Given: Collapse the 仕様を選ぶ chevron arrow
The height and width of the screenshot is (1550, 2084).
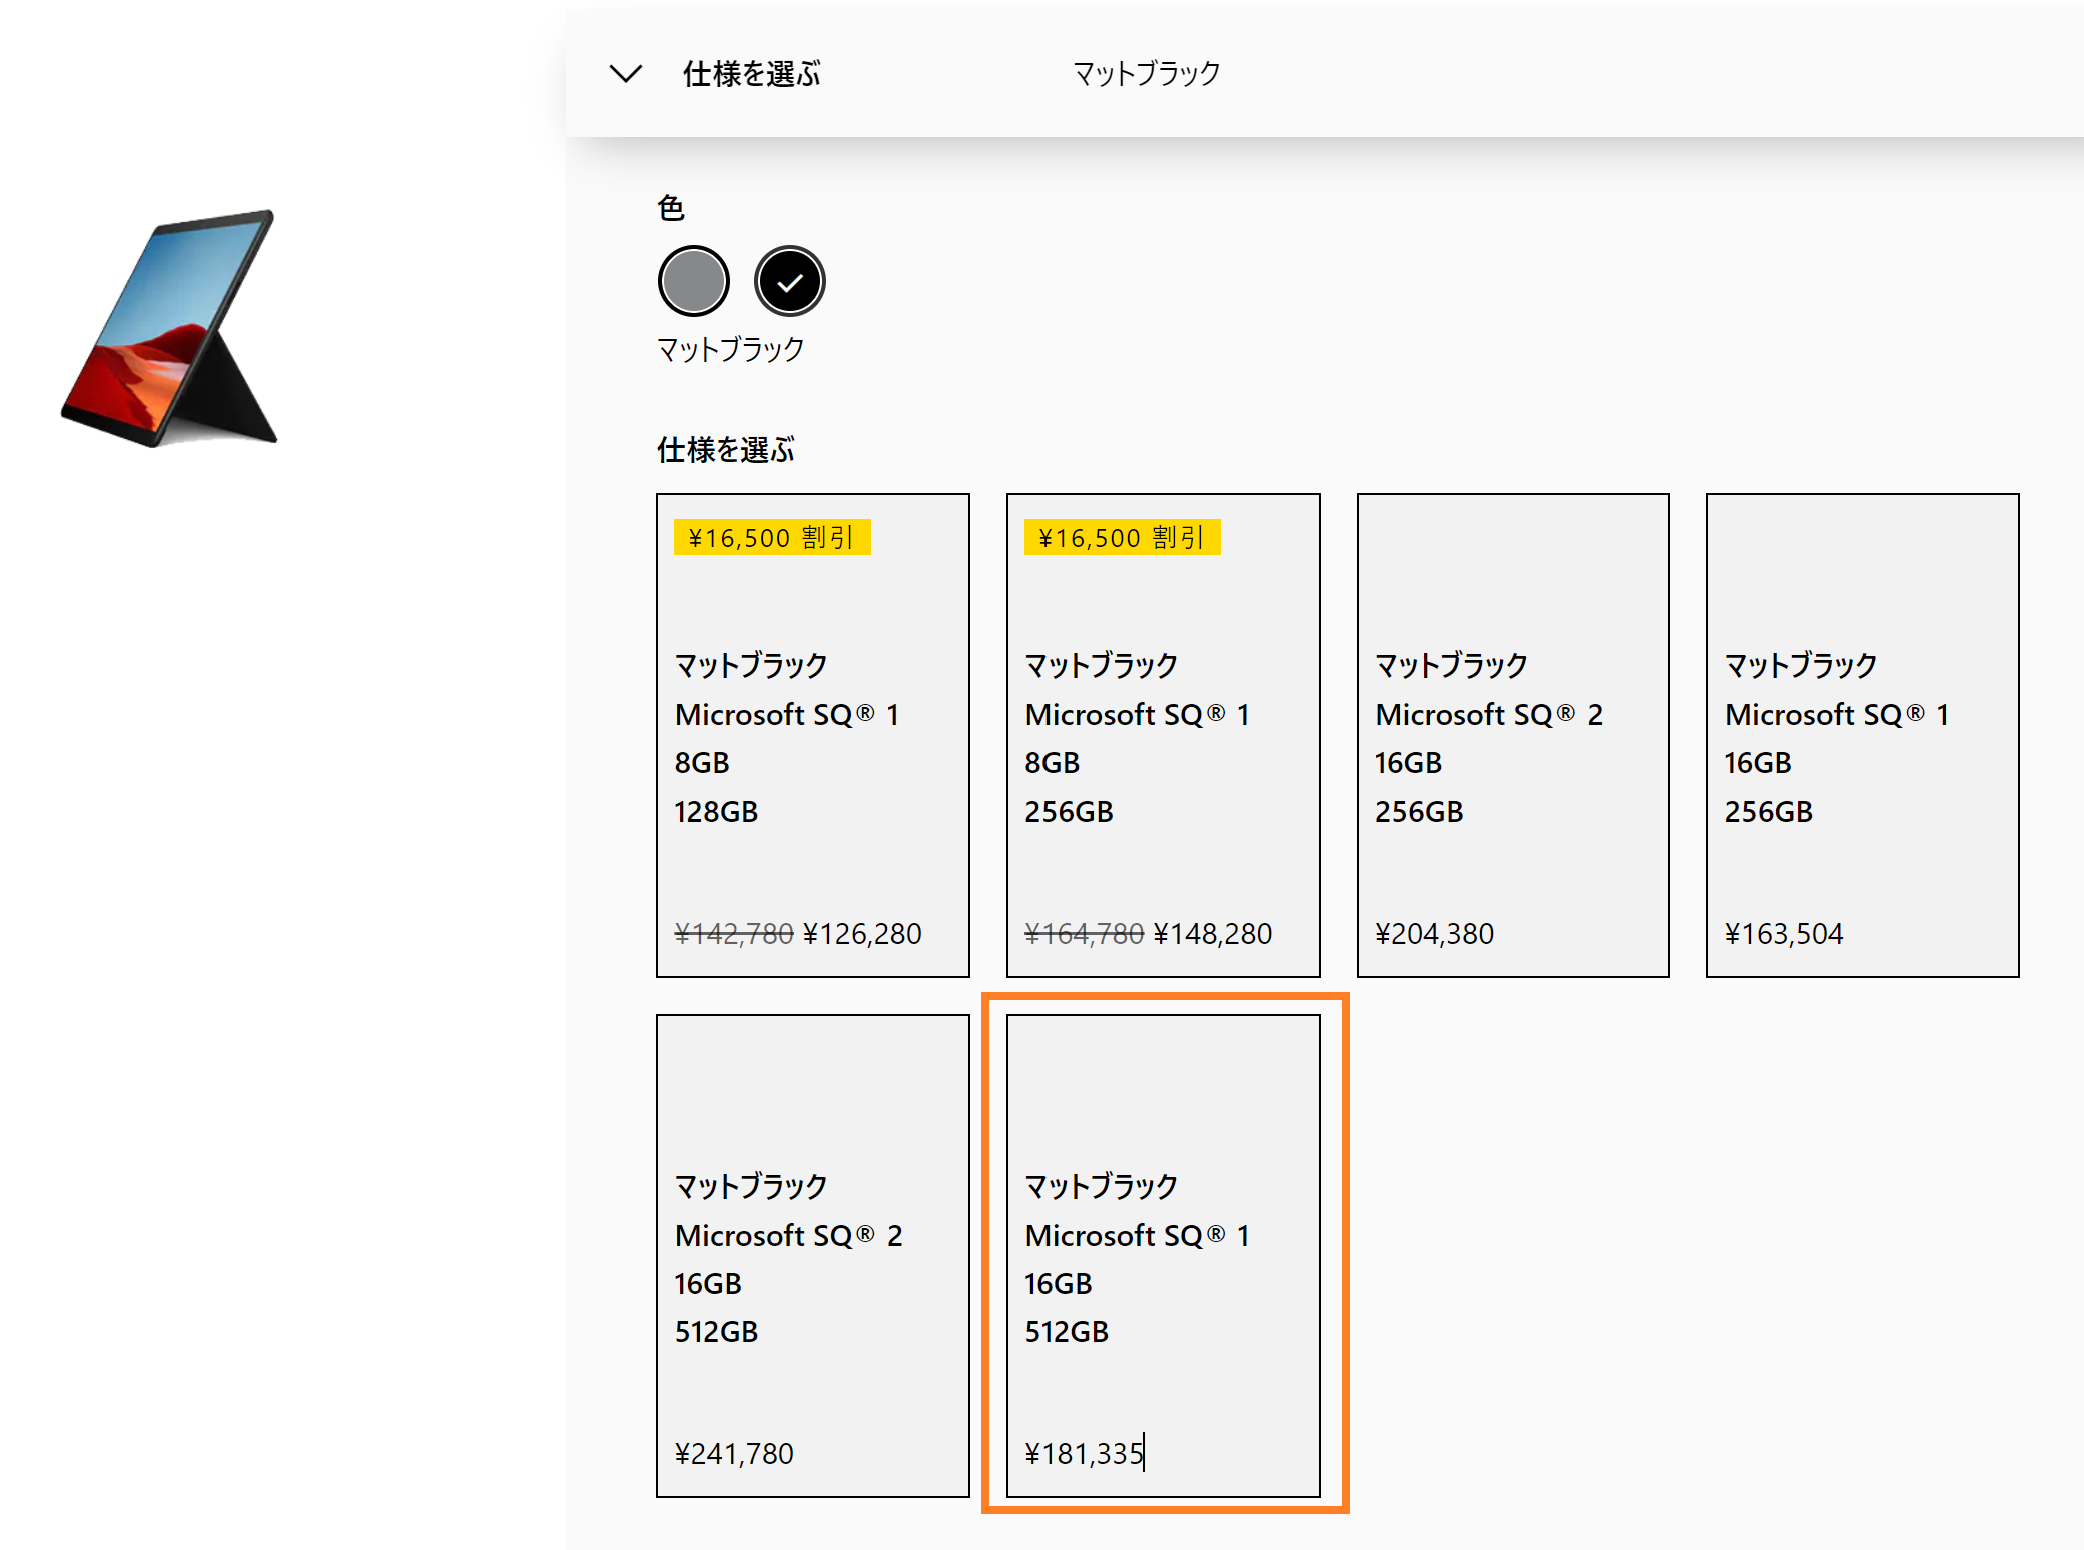Looking at the screenshot, I should click(x=625, y=73).
